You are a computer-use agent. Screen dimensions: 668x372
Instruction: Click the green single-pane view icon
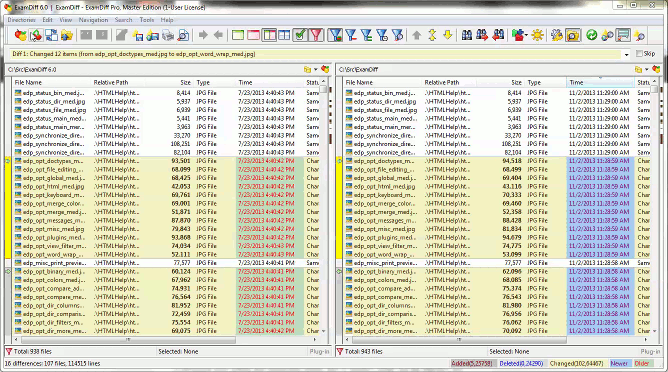point(238,35)
